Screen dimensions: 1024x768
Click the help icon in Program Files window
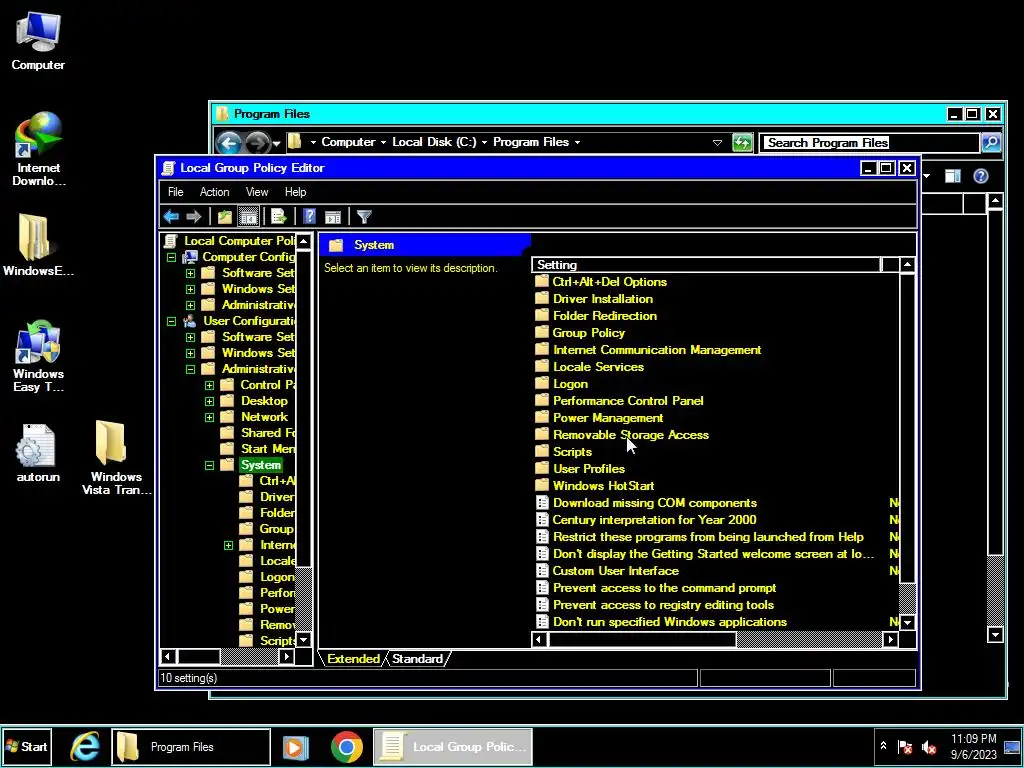point(980,176)
